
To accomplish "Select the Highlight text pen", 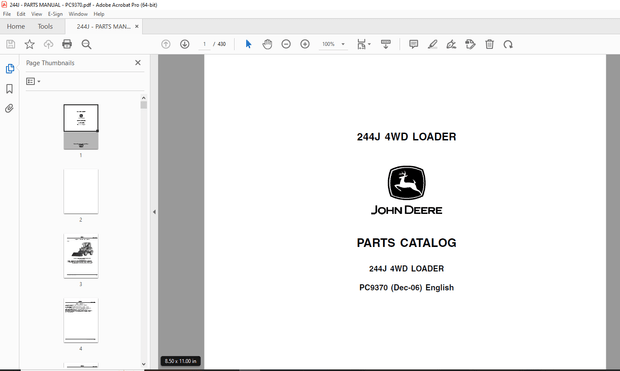I will pyautogui.click(x=433, y=44).
